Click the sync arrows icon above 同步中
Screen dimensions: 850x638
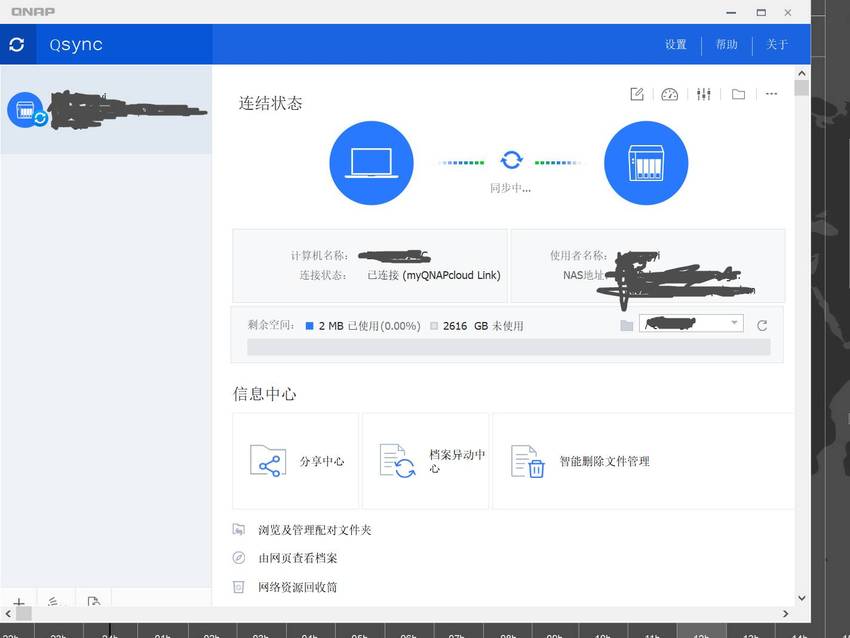click(x=511, y=160)
